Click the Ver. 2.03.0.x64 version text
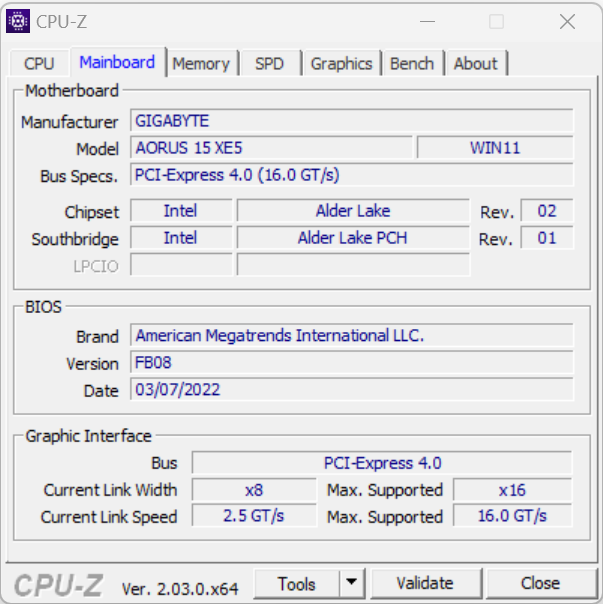 point(180,589)
